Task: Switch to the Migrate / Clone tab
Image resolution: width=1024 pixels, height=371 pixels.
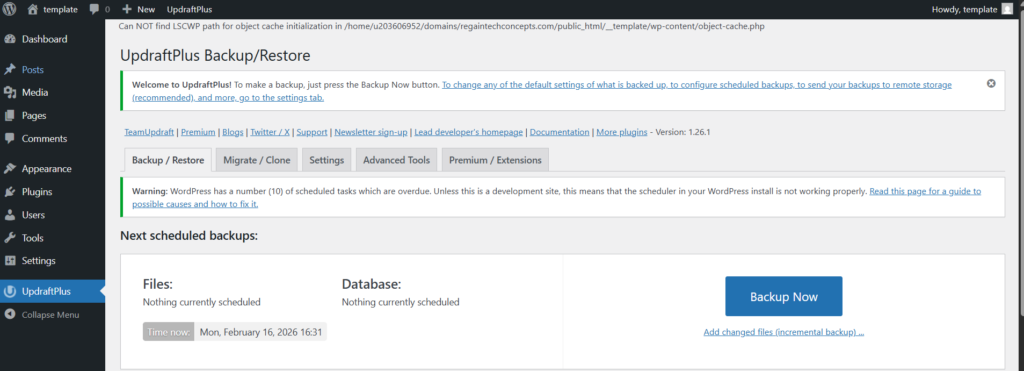Action: pyautogui.click(x=257, y=160)
